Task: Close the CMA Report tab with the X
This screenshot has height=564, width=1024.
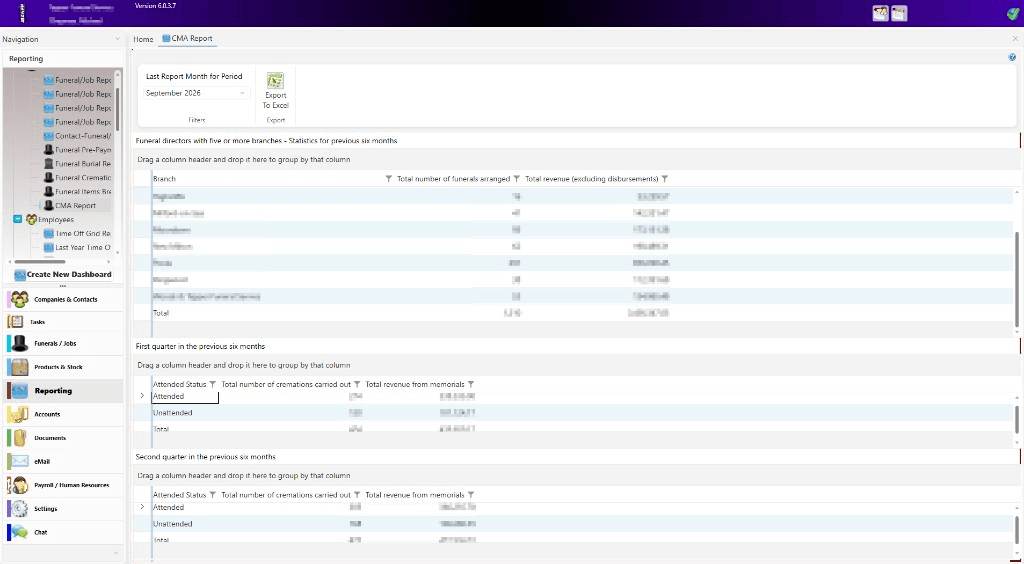Action: (1015, 39)
